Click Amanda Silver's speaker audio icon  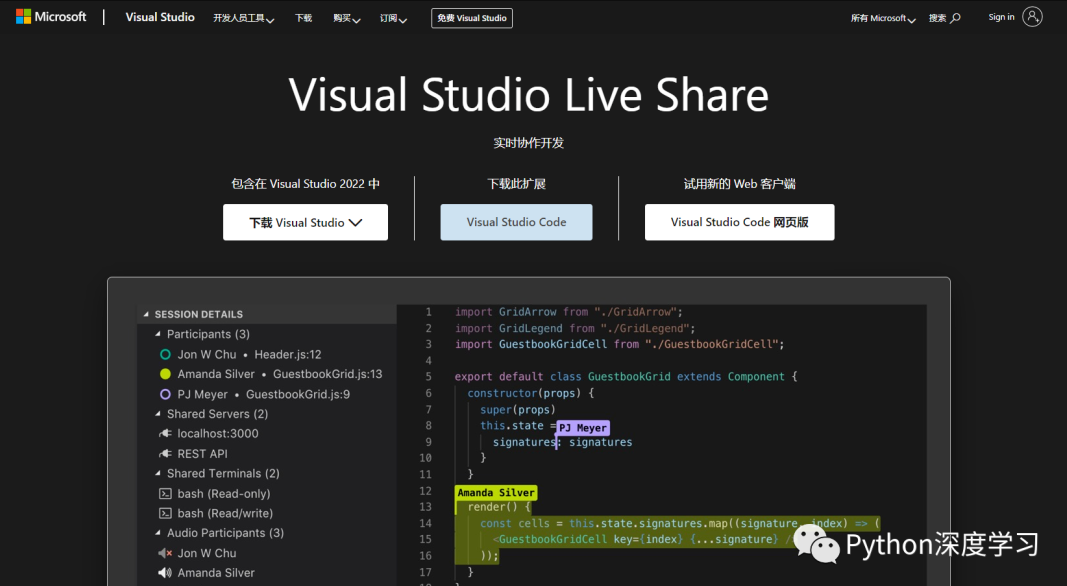pos(165,573)
